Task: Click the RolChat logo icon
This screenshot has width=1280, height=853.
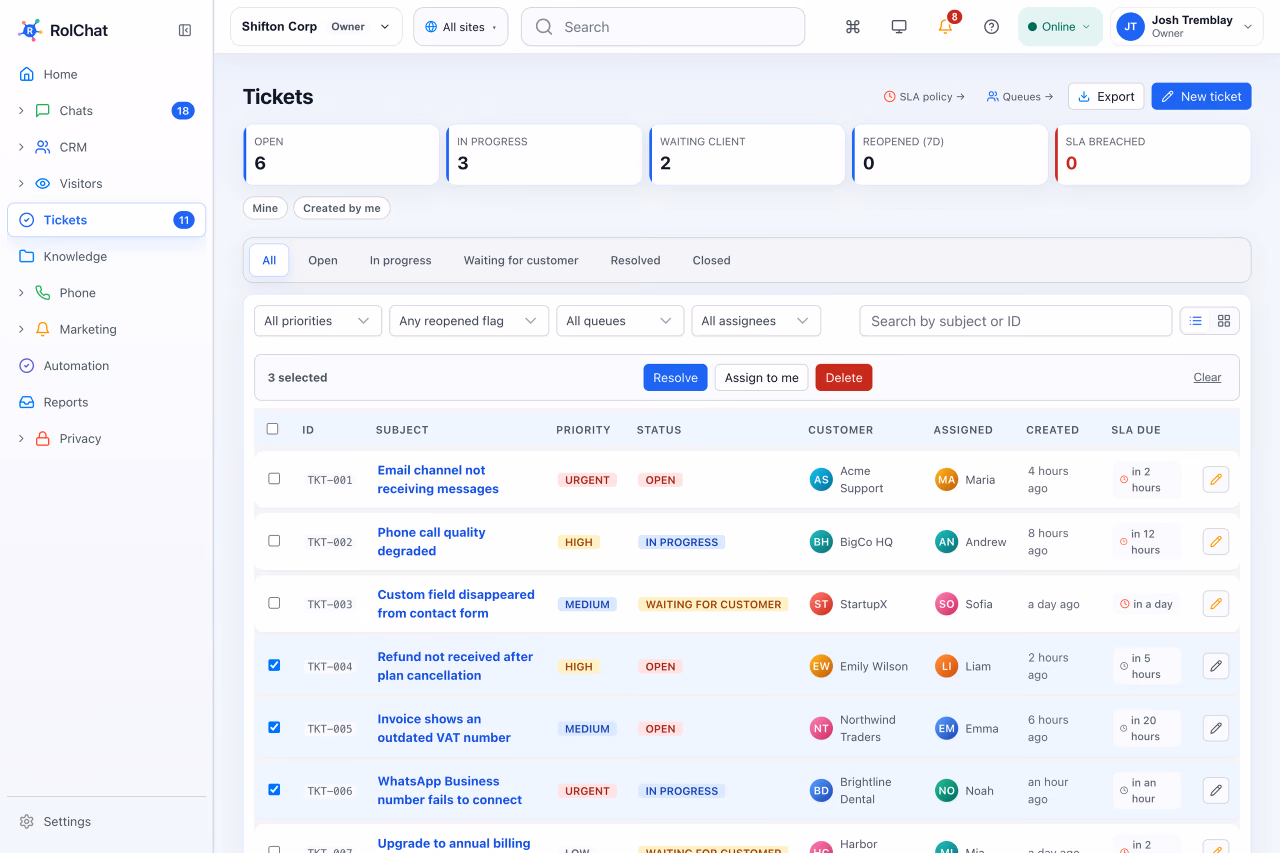Action: pyautogui.click(x=30, y=30)
